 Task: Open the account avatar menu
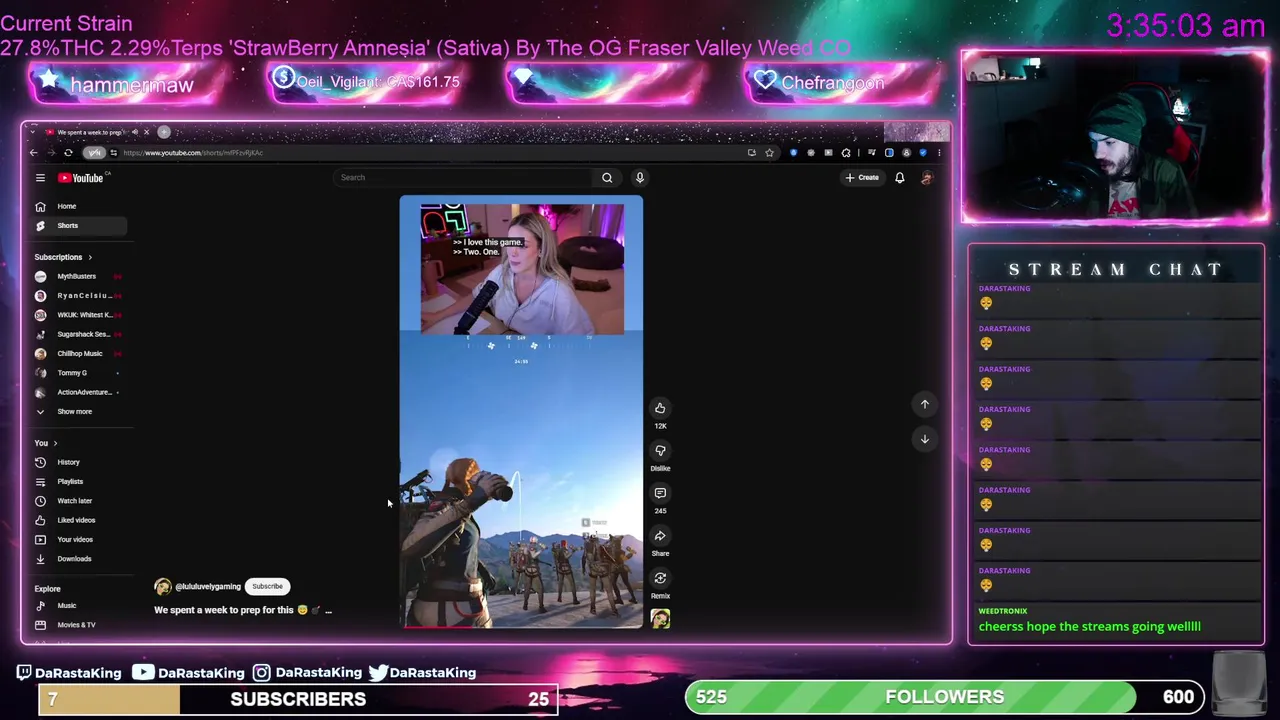(926, 178)
